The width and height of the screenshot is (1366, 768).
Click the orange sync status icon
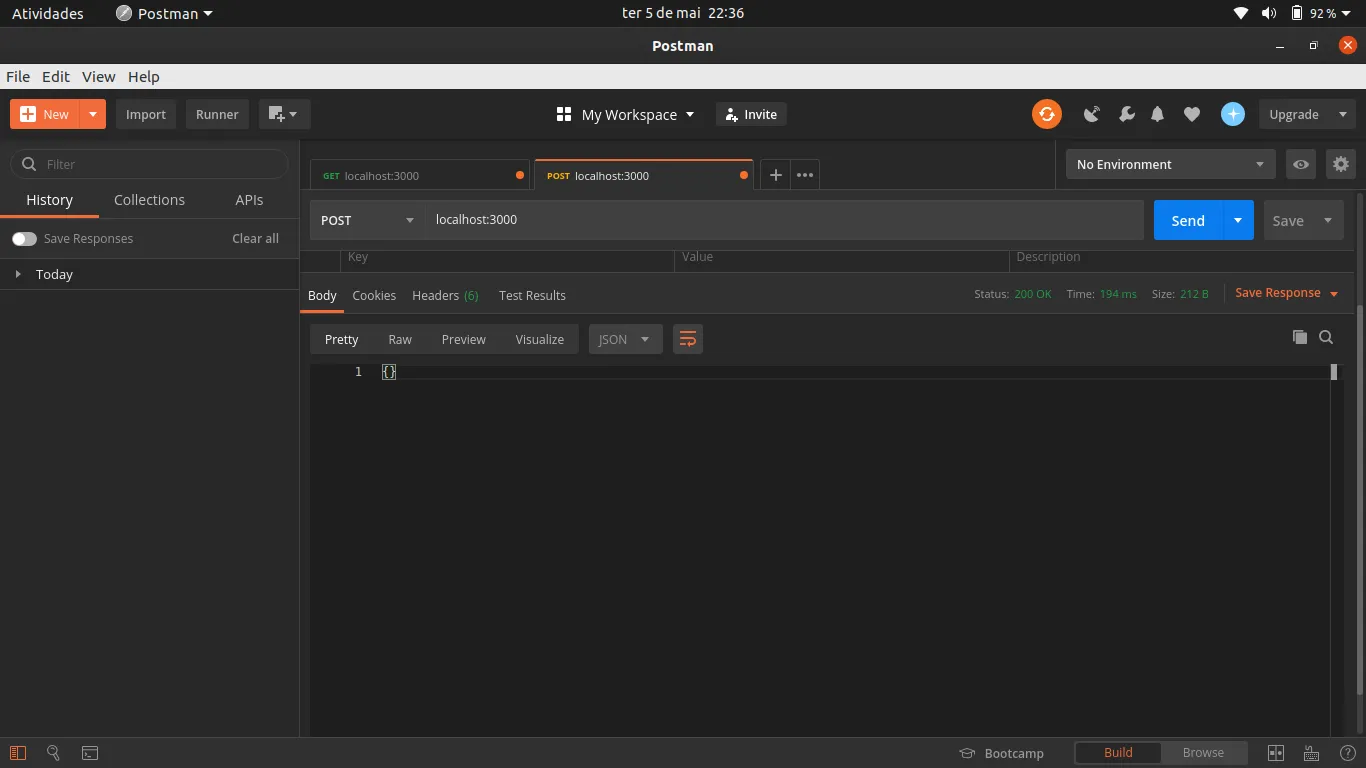1046,114
